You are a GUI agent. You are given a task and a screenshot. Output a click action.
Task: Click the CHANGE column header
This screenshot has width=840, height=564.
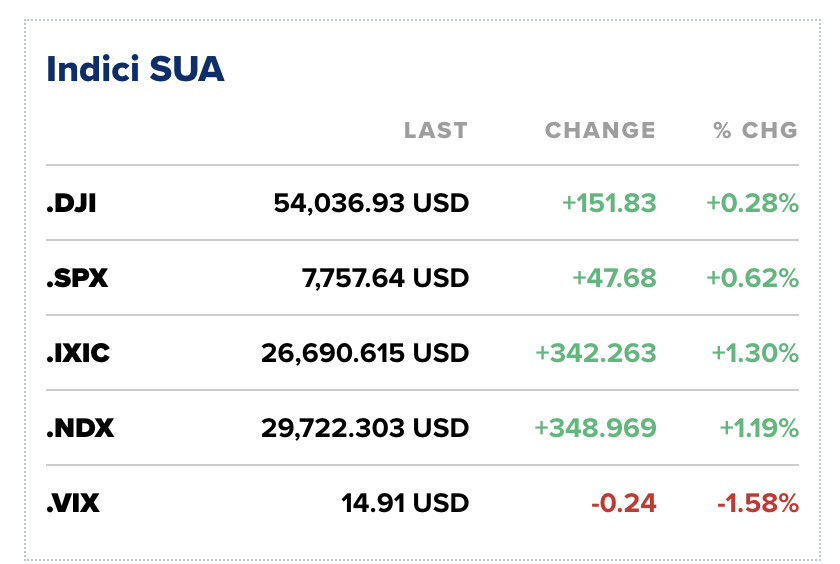[x=600, y=130]
